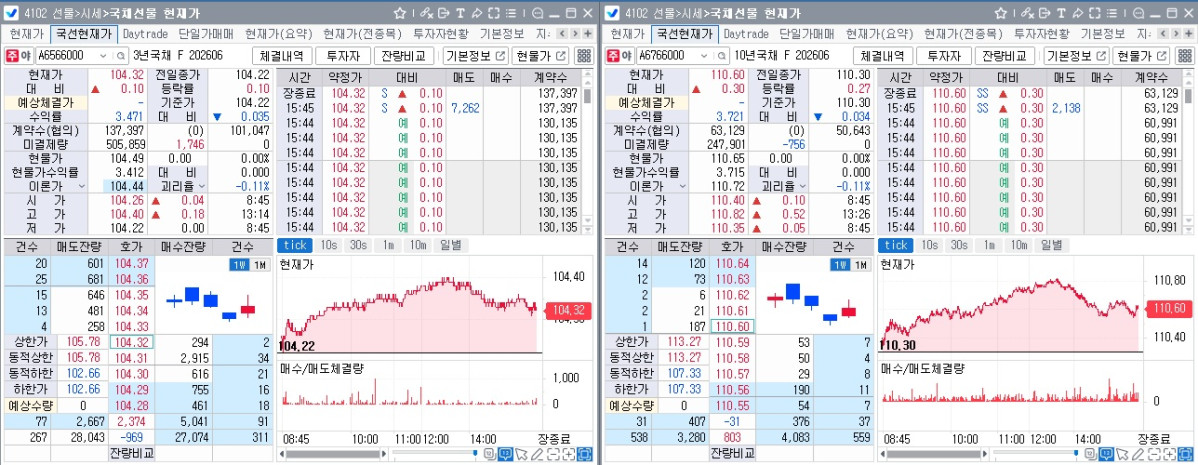Select the 일별 chart interval in right window

[x=1051, y=244]
